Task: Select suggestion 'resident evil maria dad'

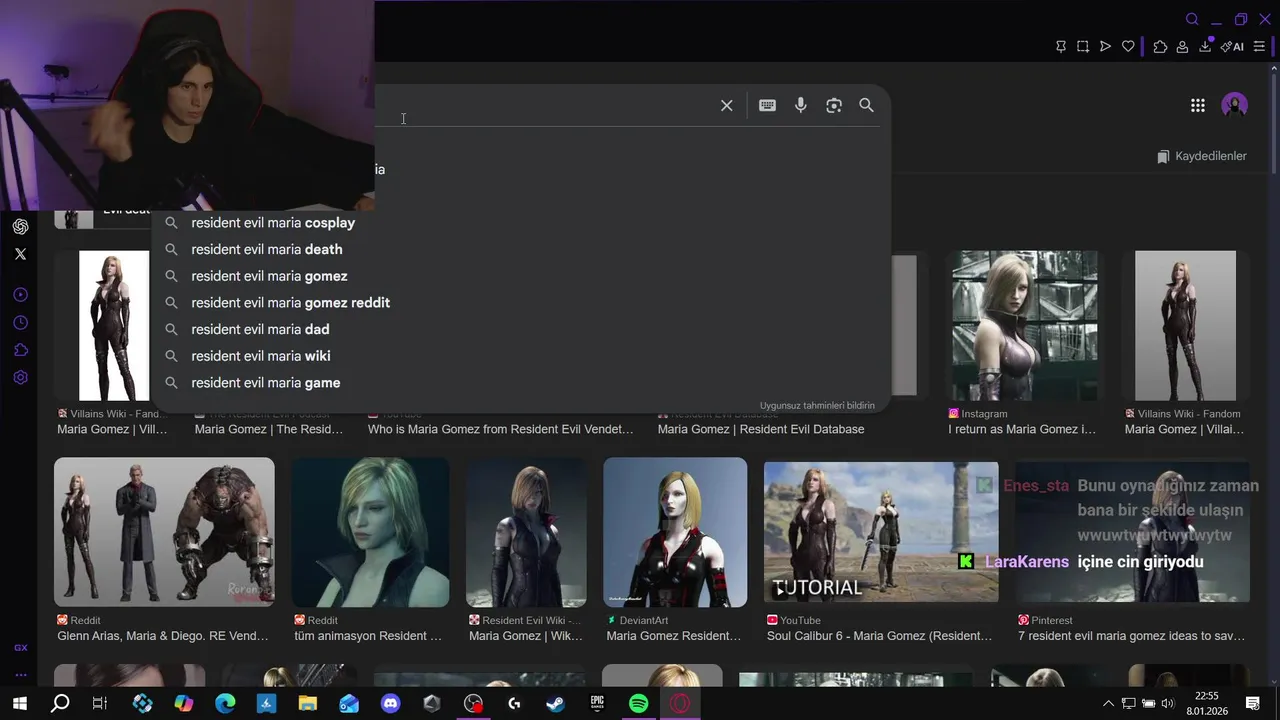Action: 522,329
